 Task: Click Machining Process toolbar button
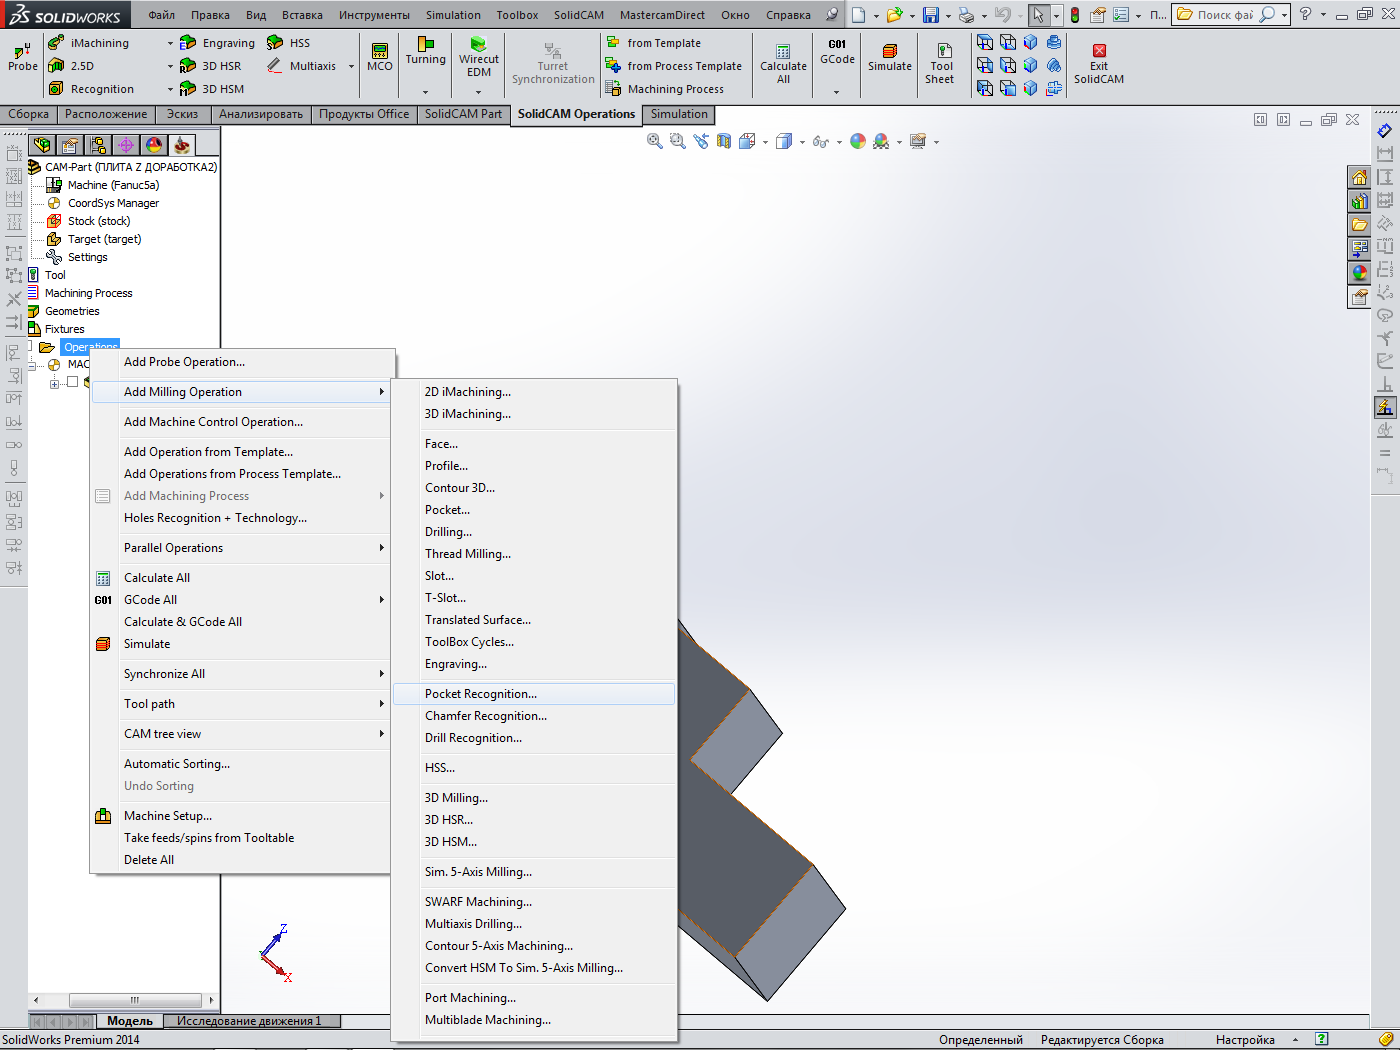pos(665,89)
